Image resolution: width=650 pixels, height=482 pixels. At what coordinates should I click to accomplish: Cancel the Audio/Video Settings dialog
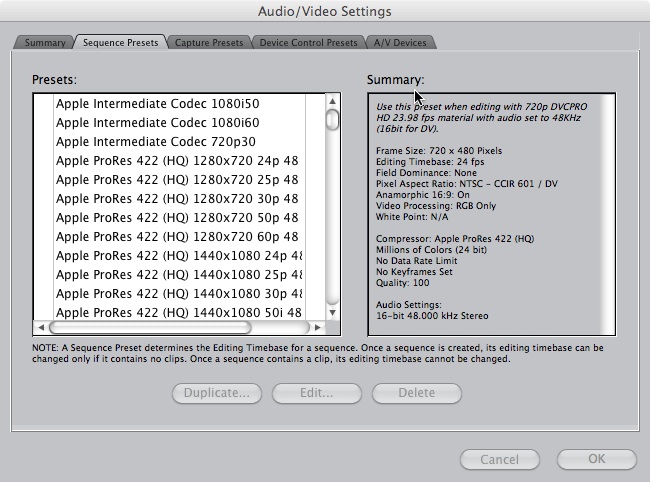[499, 460]
